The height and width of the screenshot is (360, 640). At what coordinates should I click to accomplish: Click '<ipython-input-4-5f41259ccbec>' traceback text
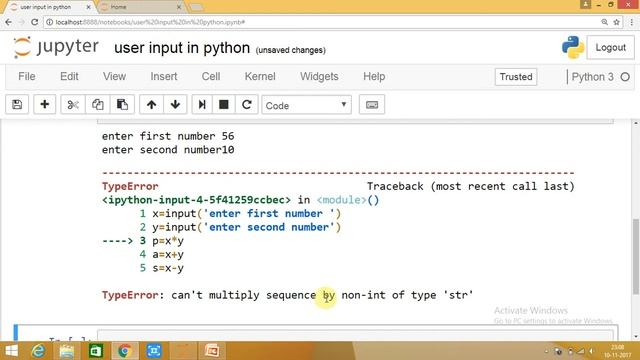[196, 200]
